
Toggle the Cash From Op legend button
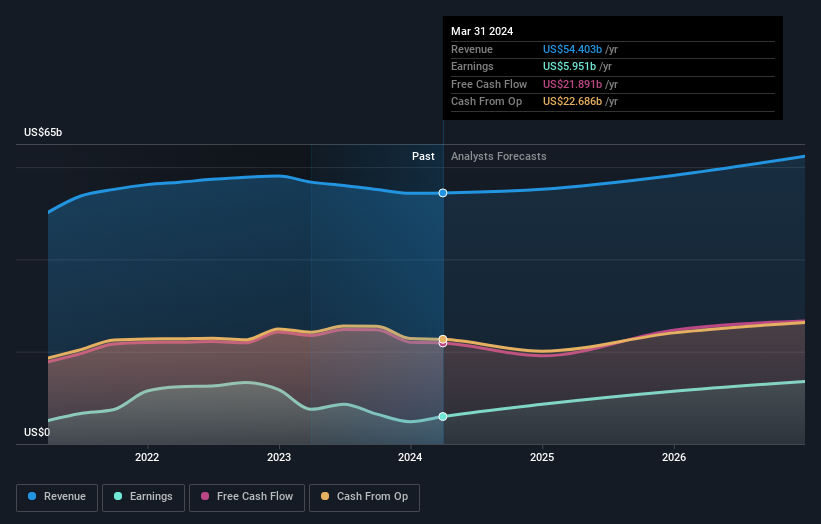364,497
